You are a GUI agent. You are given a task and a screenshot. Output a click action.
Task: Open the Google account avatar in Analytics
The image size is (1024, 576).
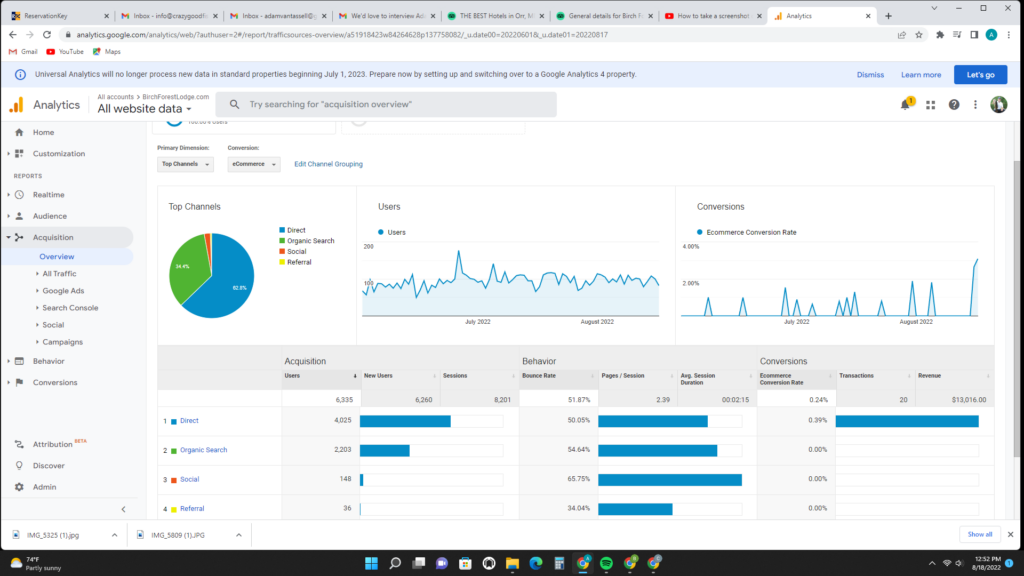[x=999, y=104]
